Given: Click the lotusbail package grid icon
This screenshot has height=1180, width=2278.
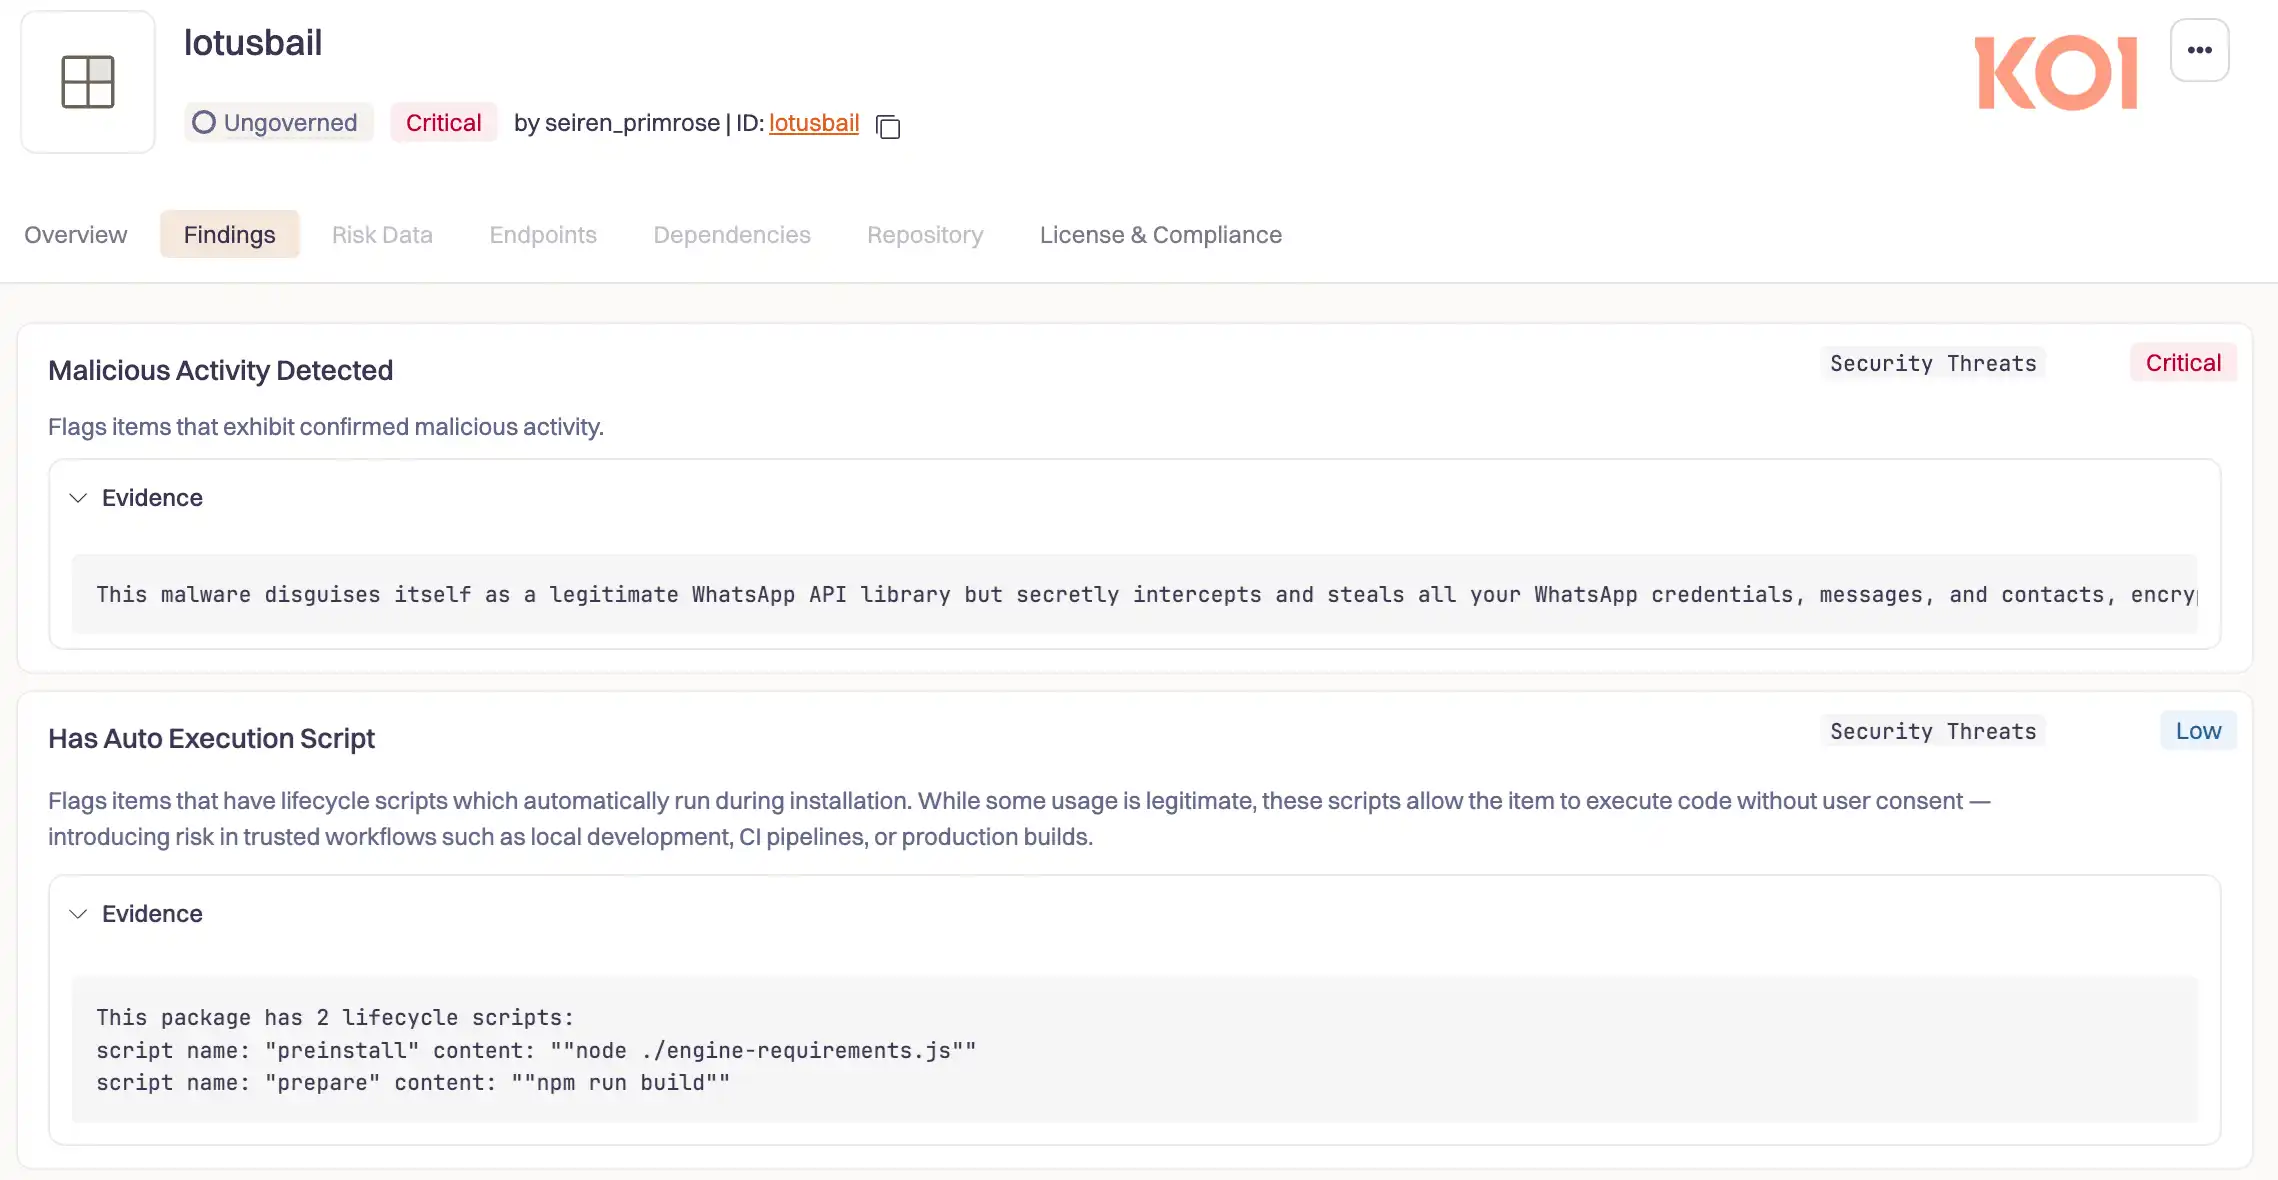Looking at the screenshot, I should [88, 81].
